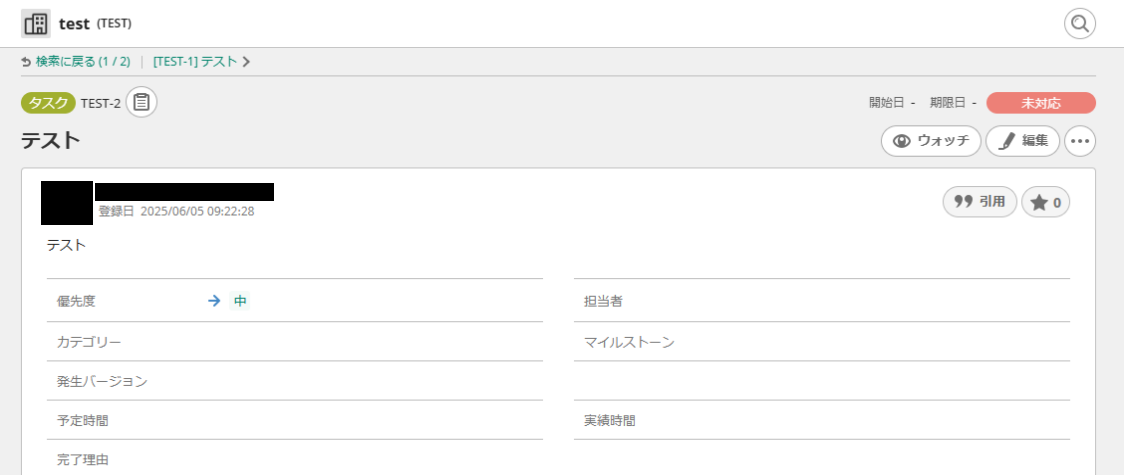This screenshot has width=1125, height=476.
Task: Click the priority arrow icon
Action: coord(213,301)
